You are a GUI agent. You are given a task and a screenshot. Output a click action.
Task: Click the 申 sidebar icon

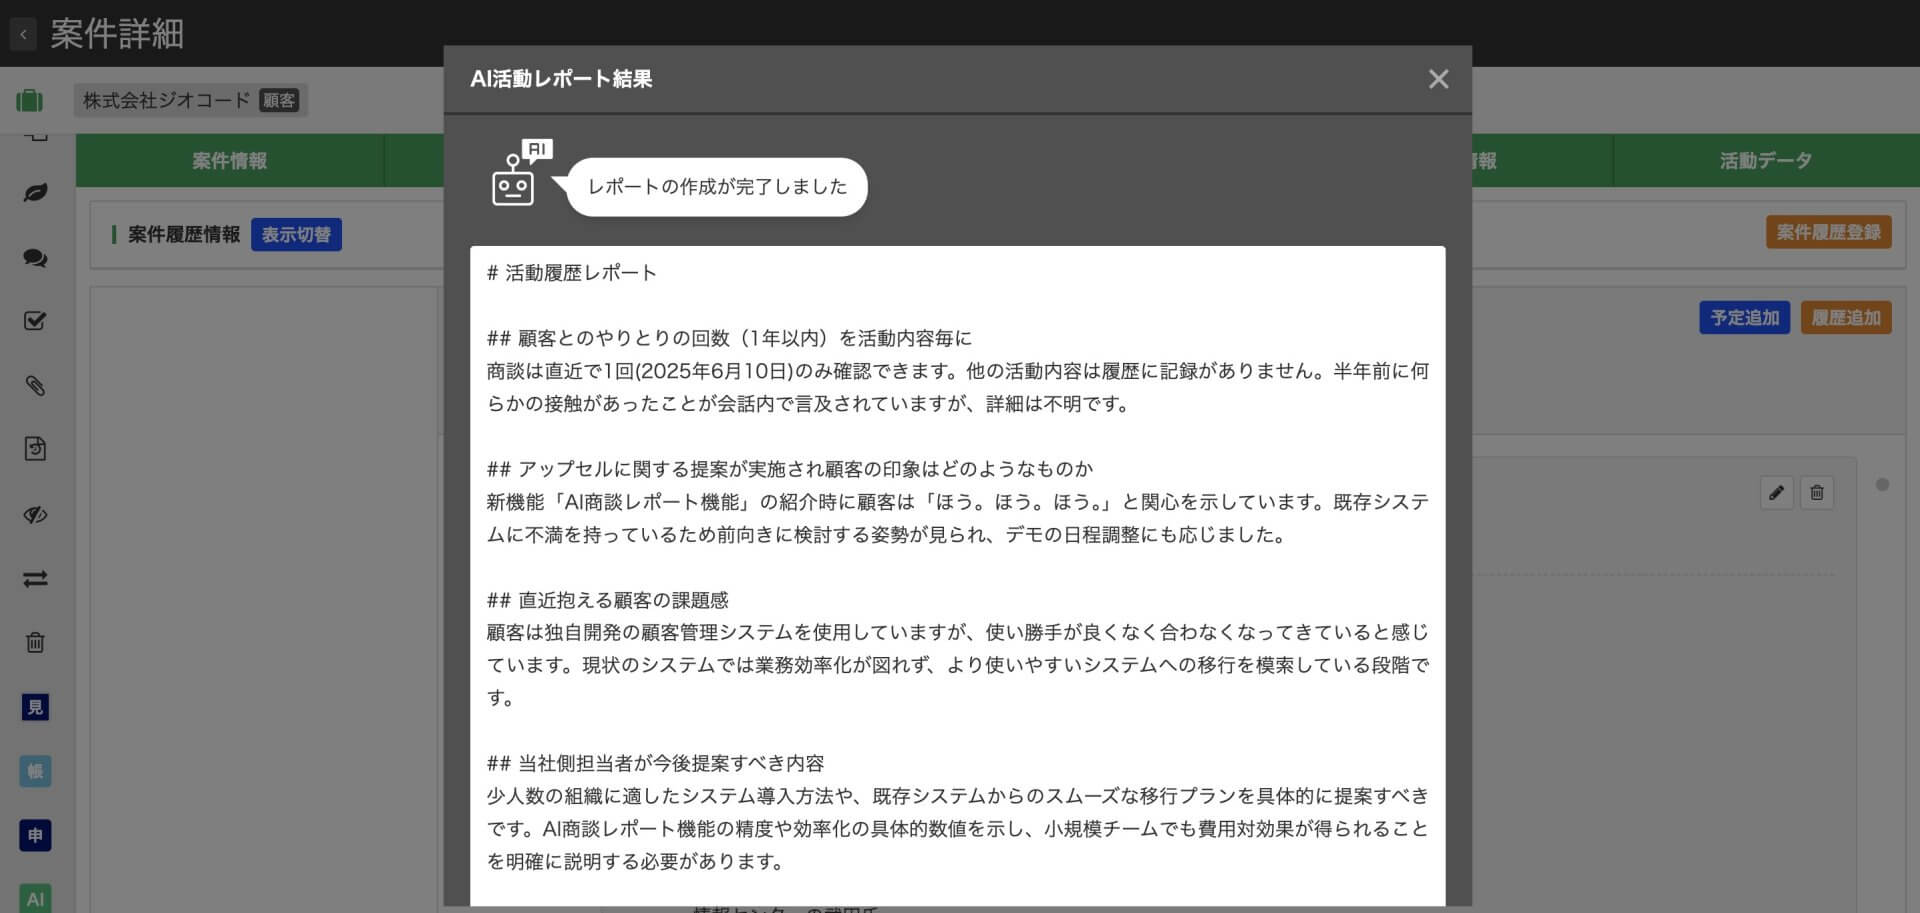35,835
